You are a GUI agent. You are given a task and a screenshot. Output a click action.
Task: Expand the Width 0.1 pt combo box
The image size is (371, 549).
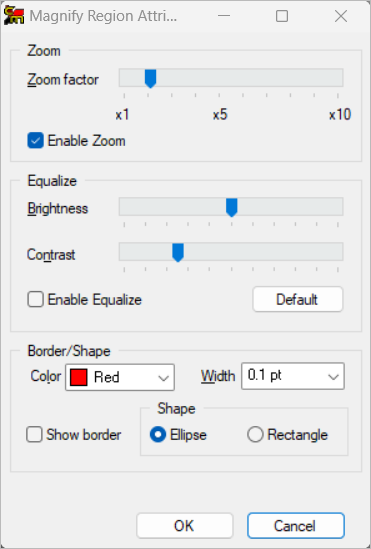click(x=293, y=376)
